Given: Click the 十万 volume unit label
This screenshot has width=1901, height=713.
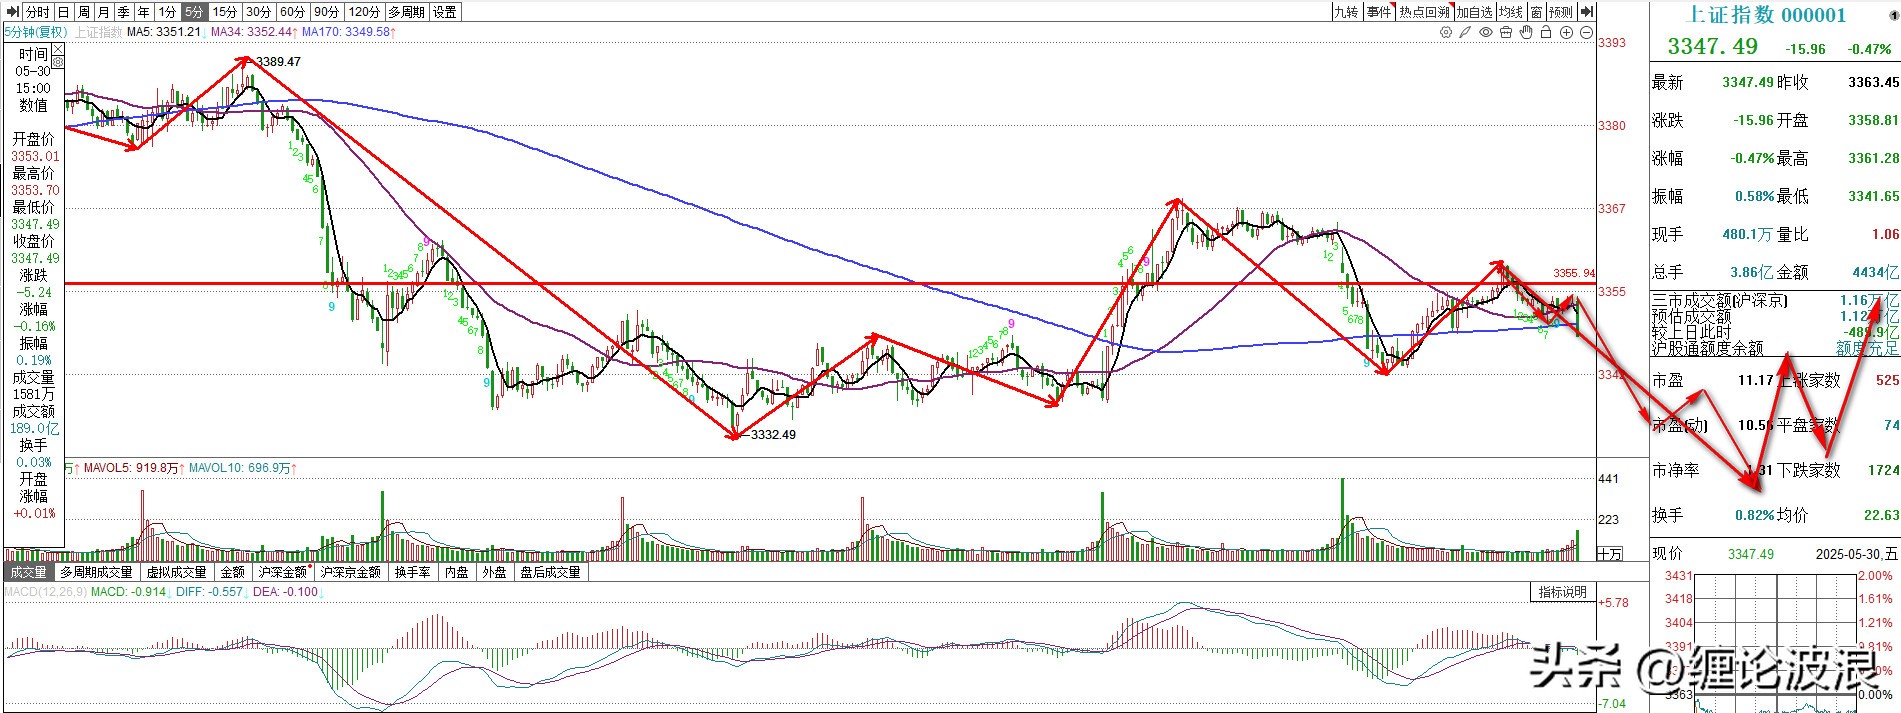Looking at the screenshot, I should [x=1610, y=553].
